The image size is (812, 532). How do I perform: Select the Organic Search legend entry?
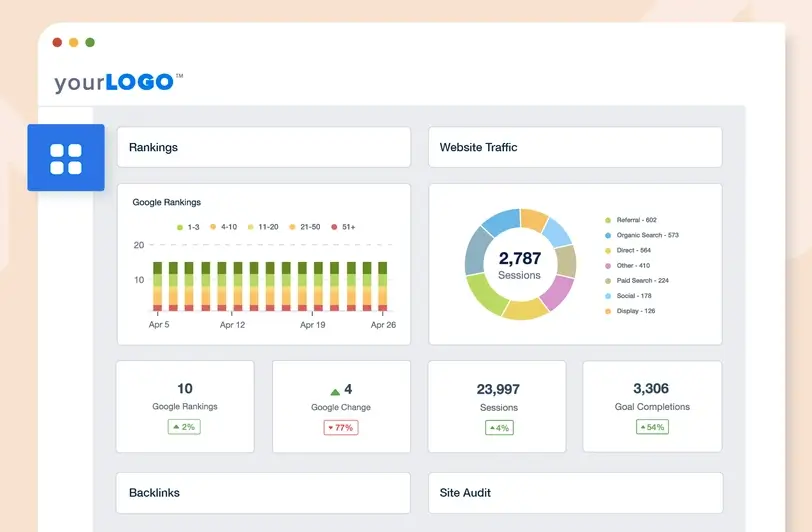pyautogui.click(x=647, y=235)
